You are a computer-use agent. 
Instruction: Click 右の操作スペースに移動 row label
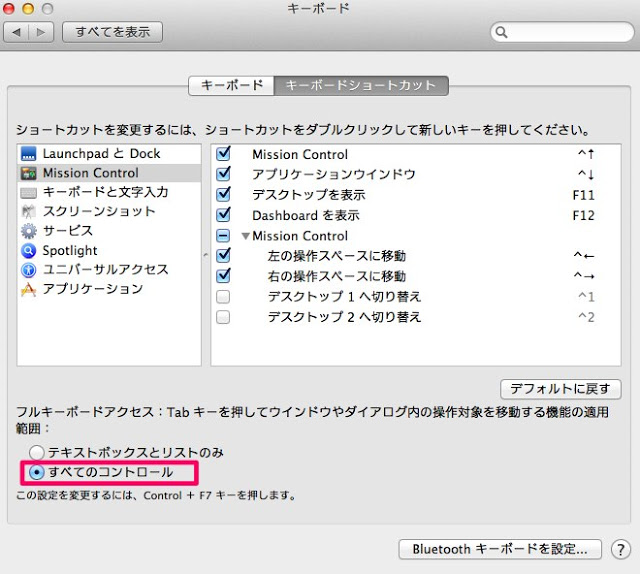coord(337,276)
